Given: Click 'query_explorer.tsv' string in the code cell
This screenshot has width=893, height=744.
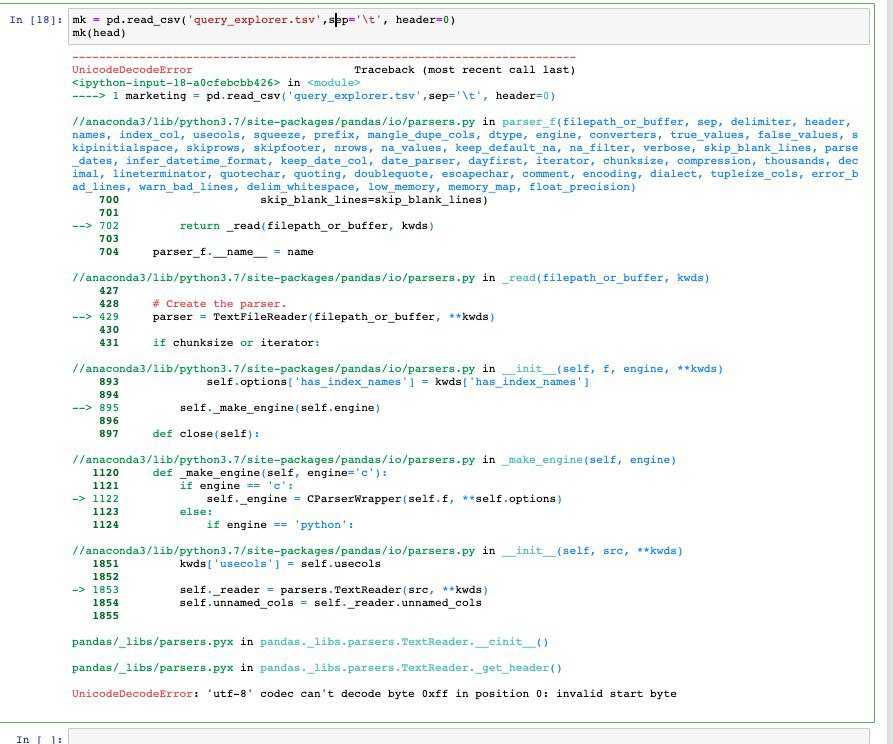Looking at the screenshot, I should [x=253, y=20].
